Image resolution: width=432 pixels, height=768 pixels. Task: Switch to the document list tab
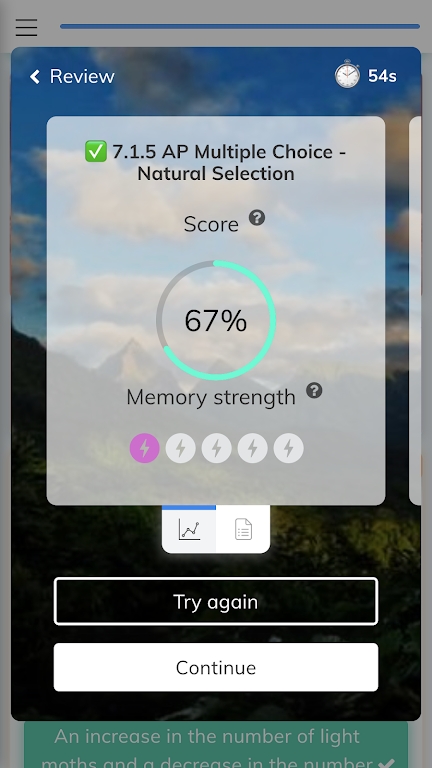pyautogui.click(x=243, y=529)
